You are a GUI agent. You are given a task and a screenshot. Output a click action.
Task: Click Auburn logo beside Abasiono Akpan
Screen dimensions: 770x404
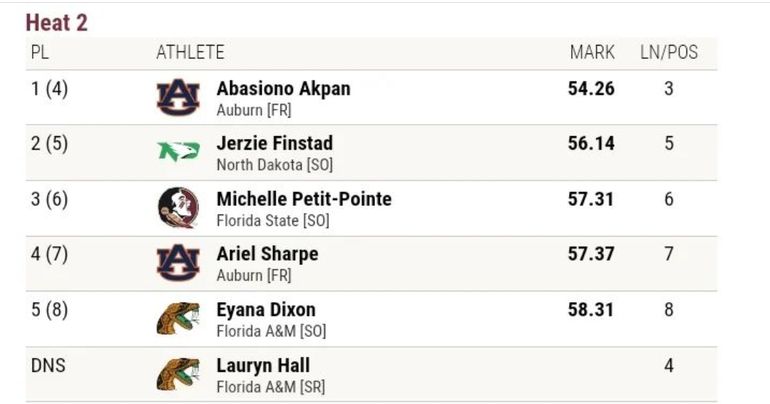coord(178,97)
